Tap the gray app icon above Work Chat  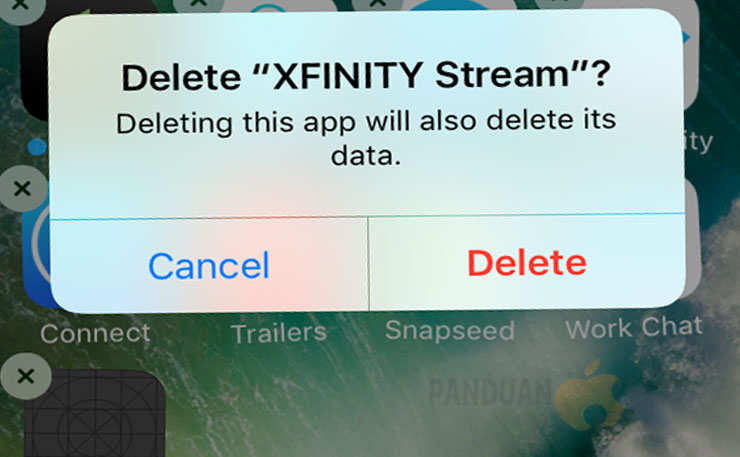(693, 238)
